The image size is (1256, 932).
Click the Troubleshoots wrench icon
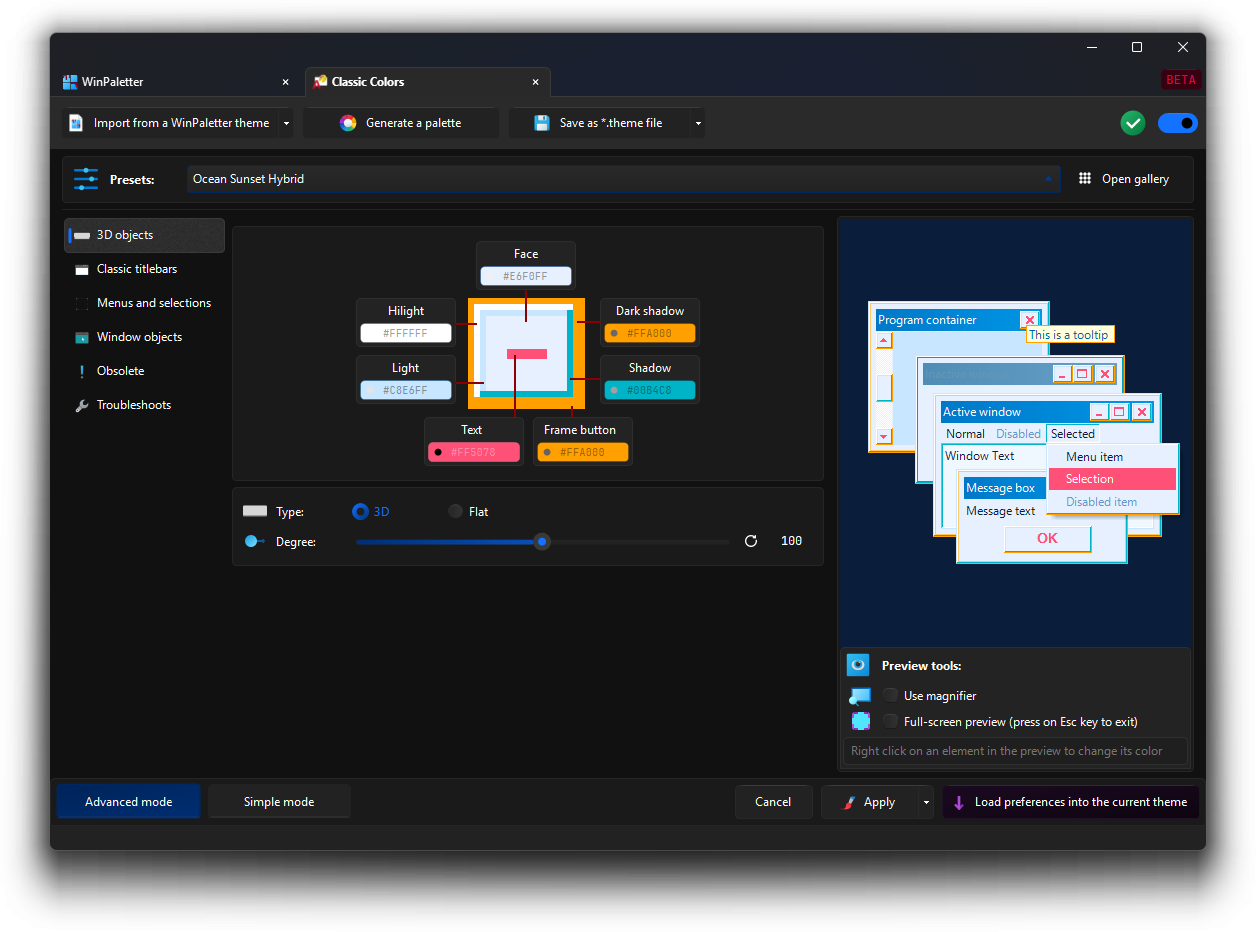coord(82,405)
